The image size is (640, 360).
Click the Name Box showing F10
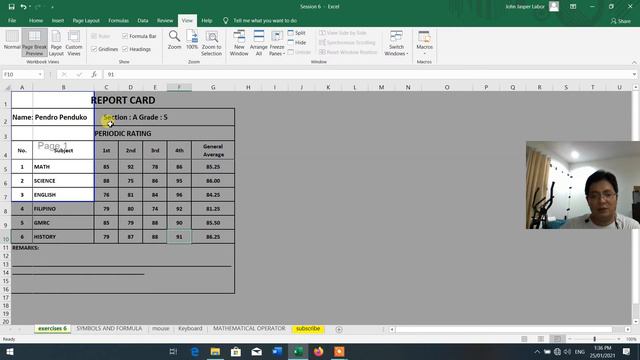tap(20, 74)
